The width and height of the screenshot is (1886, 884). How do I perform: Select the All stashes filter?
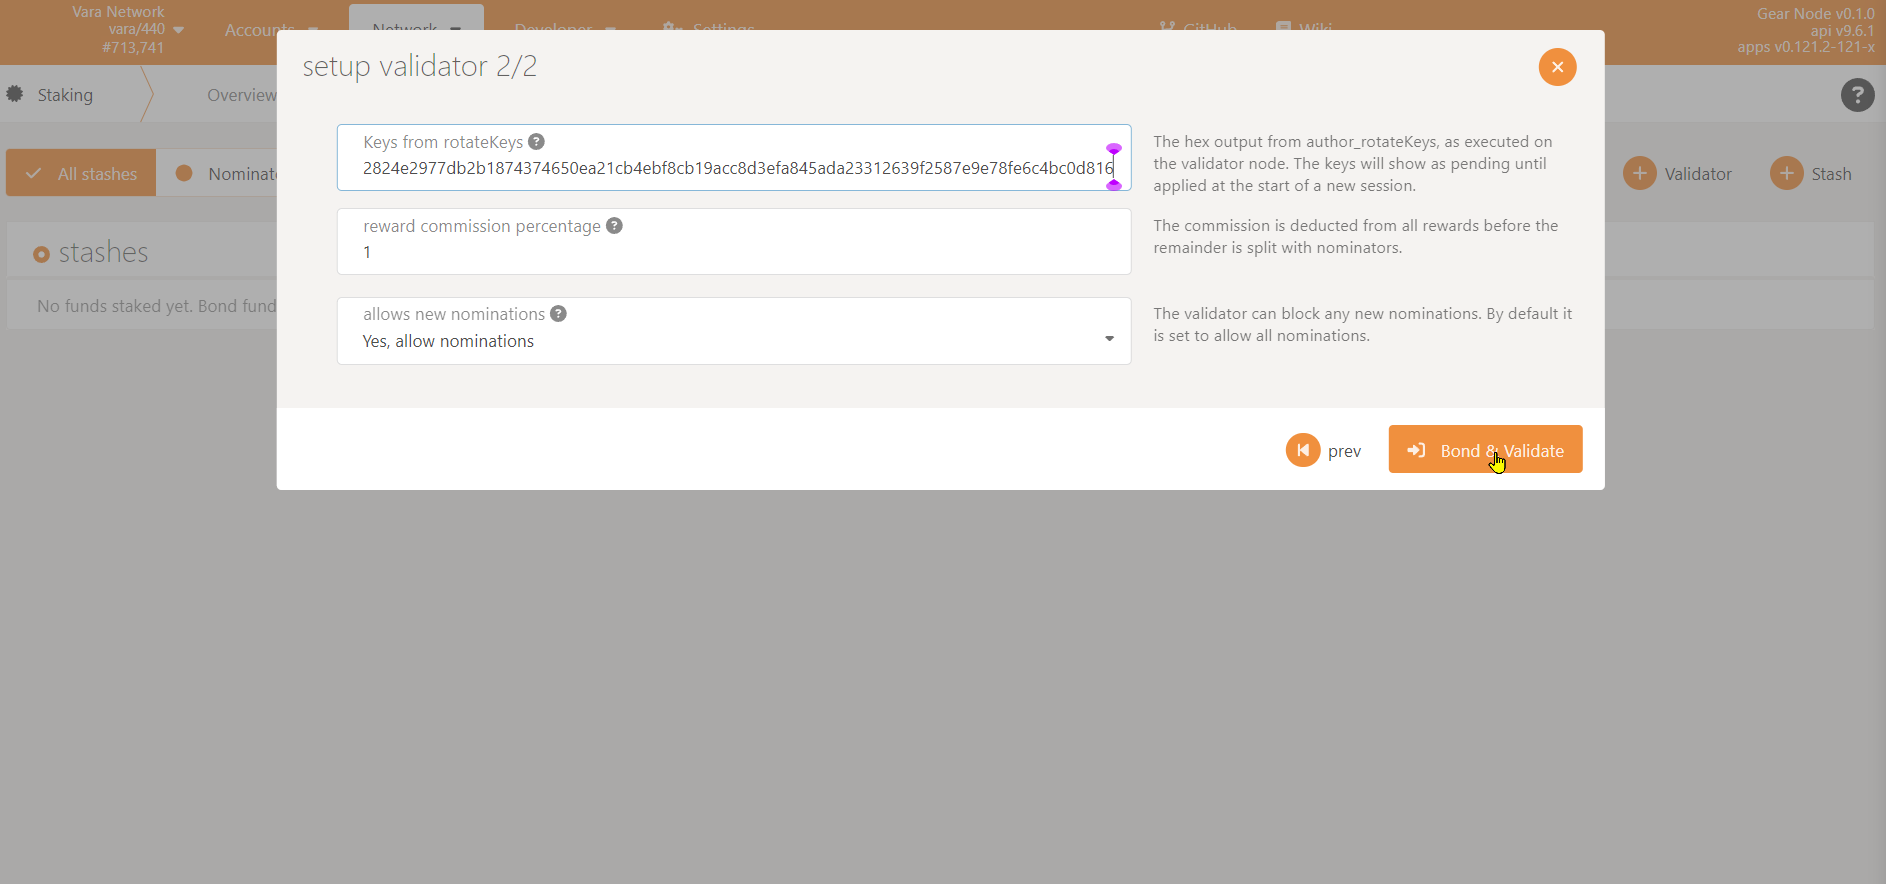click(81, 173)
